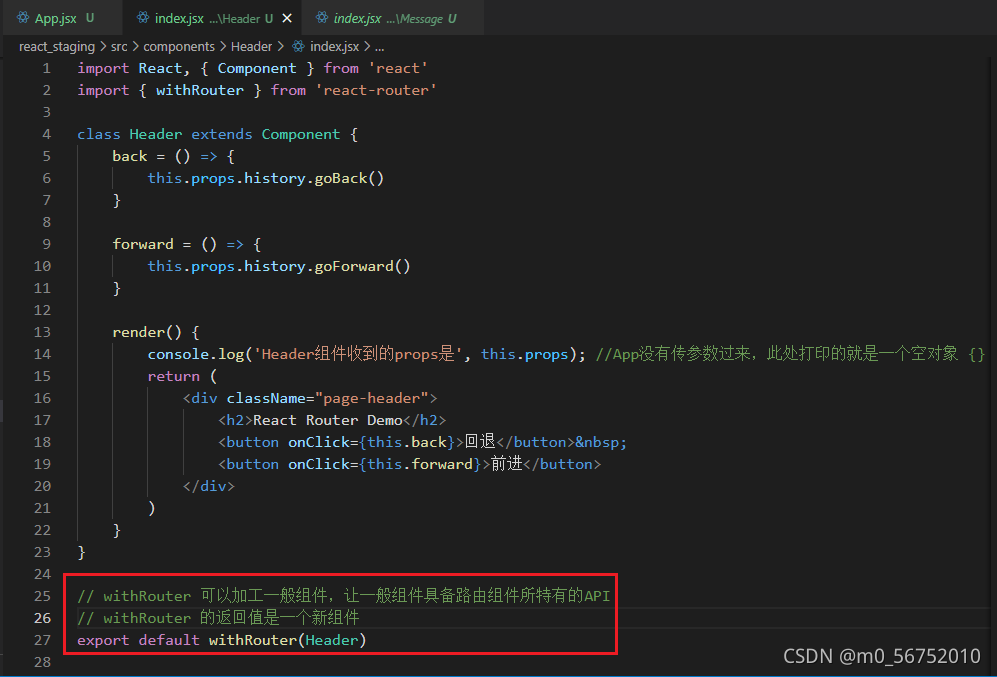Viewport: 997px width, 677px height.
Task: Click the comment text on line 25
Action: 343,596
